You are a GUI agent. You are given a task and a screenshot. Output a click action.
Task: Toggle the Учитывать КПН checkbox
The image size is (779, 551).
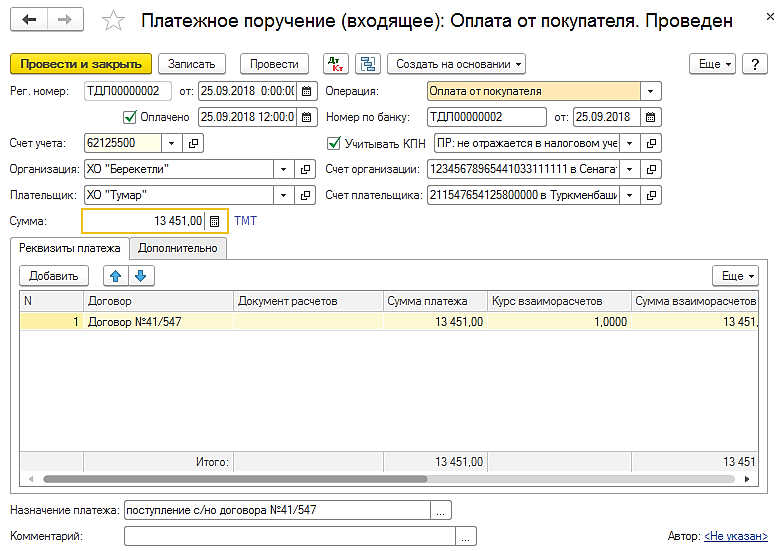(334, 143)
